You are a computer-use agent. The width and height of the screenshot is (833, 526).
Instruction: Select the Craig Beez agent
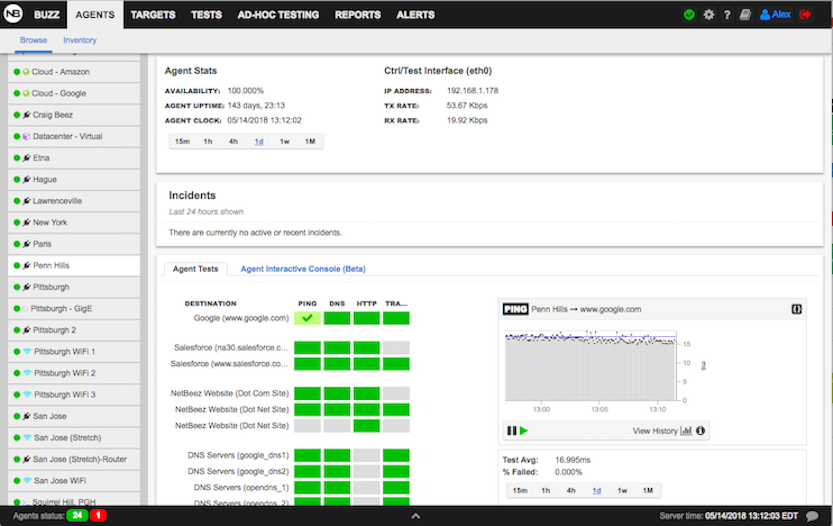74,115
